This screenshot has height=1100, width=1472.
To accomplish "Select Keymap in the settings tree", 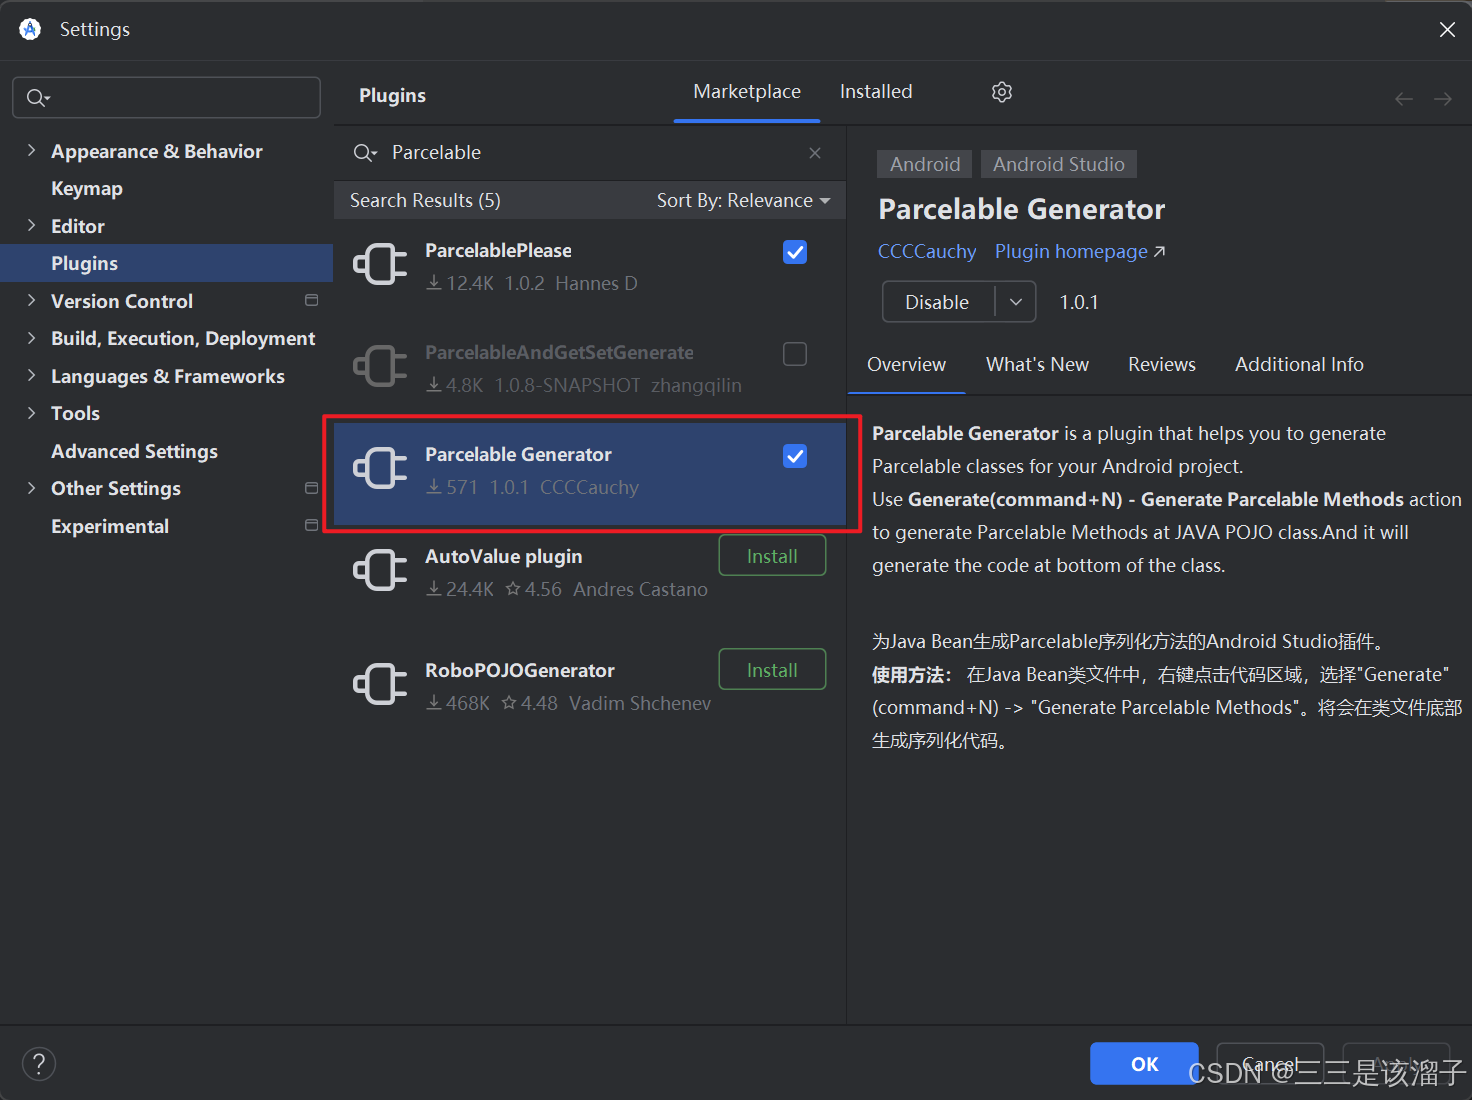I will [87, 189].
